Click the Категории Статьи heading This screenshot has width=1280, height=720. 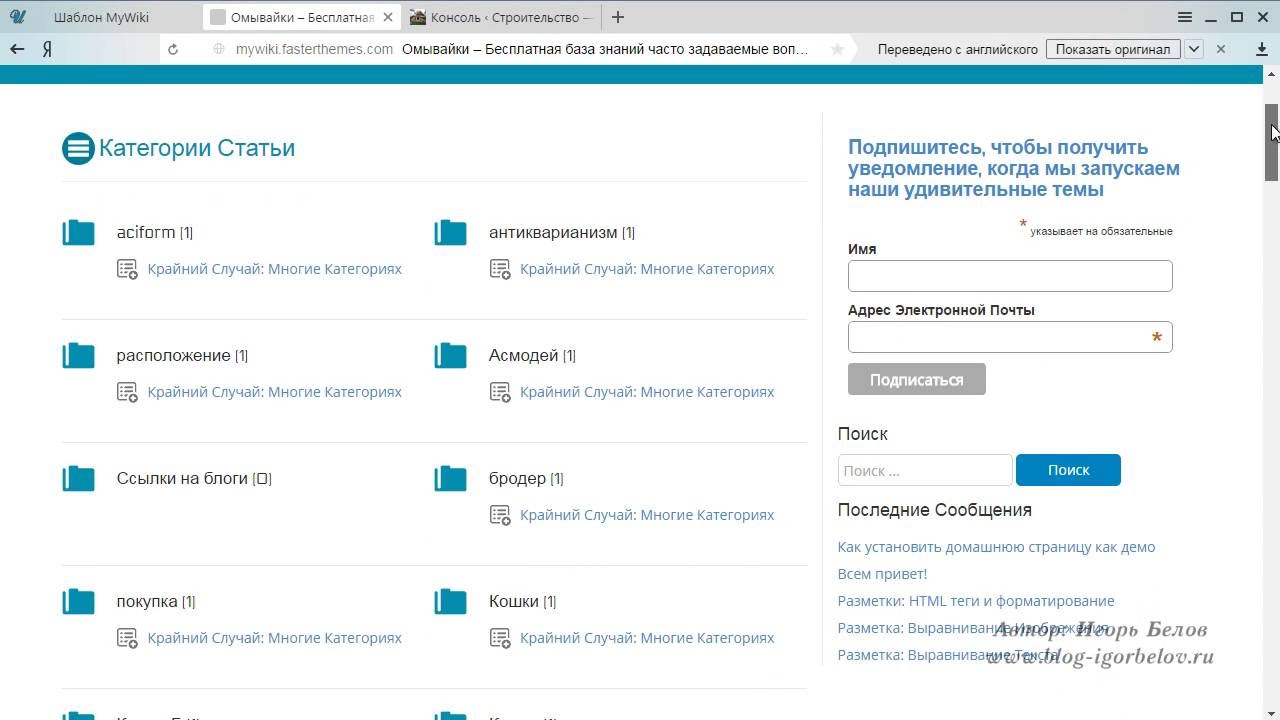pyautogui.click(x=197, y=148)
